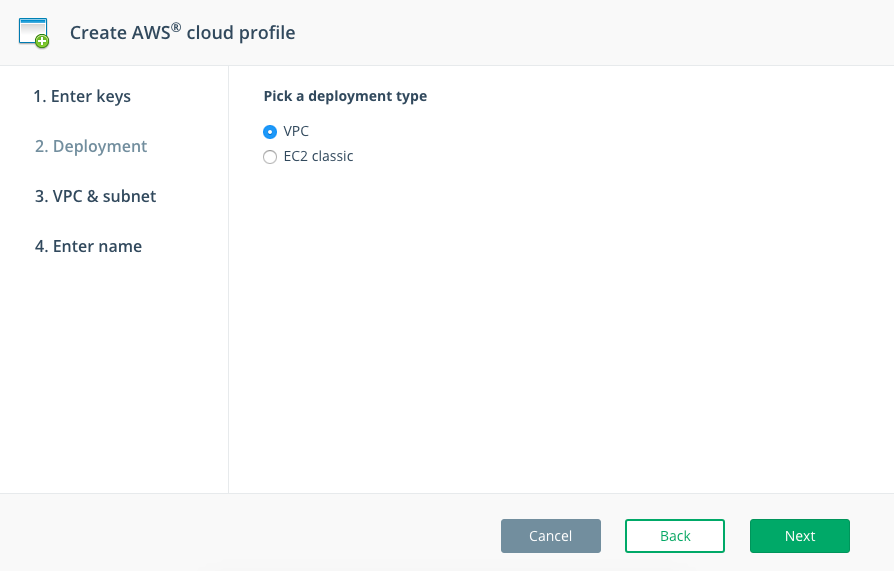This screenshot has height=571, width=894.
Task: Go Back to the previous step
Action: point(675,536)
